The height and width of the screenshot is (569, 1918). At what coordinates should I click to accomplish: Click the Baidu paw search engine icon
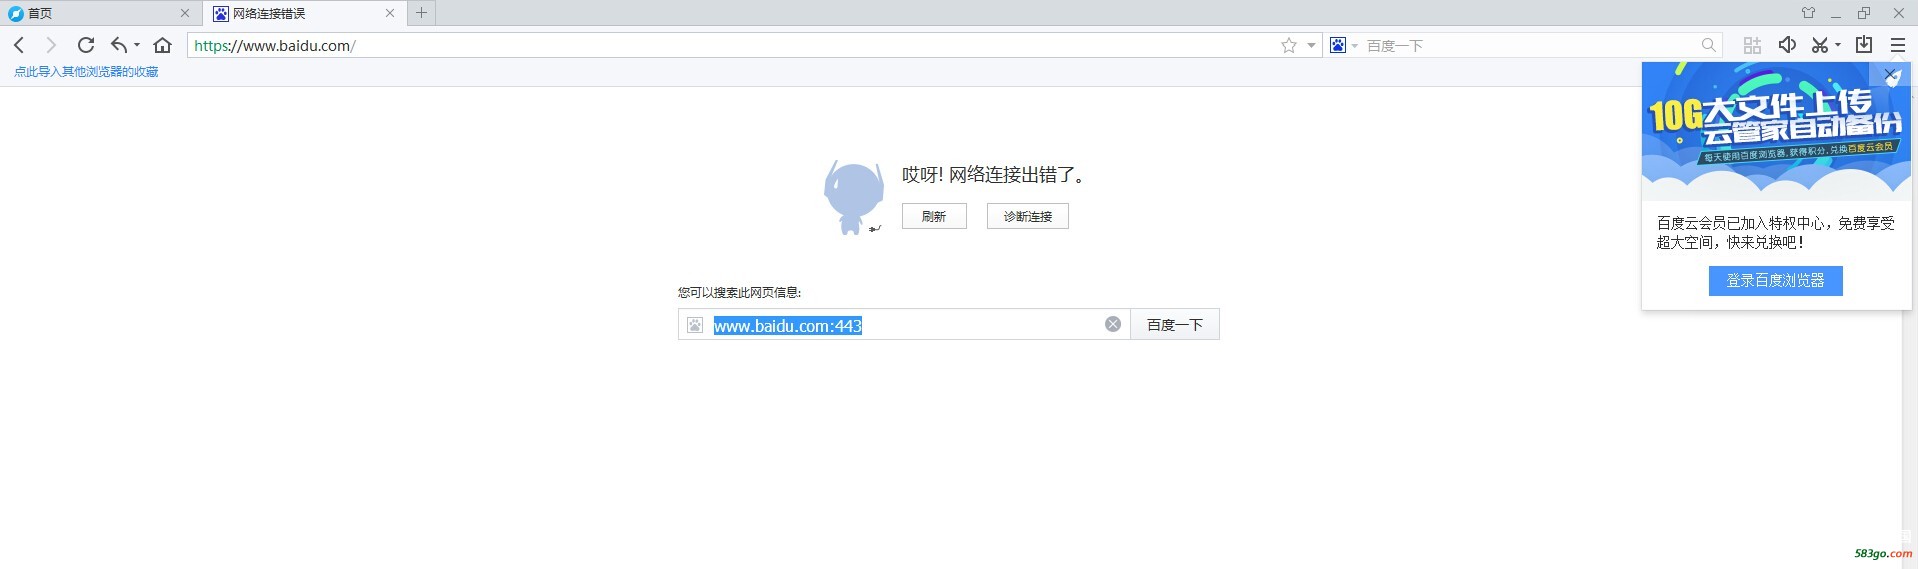point(1338,45)
